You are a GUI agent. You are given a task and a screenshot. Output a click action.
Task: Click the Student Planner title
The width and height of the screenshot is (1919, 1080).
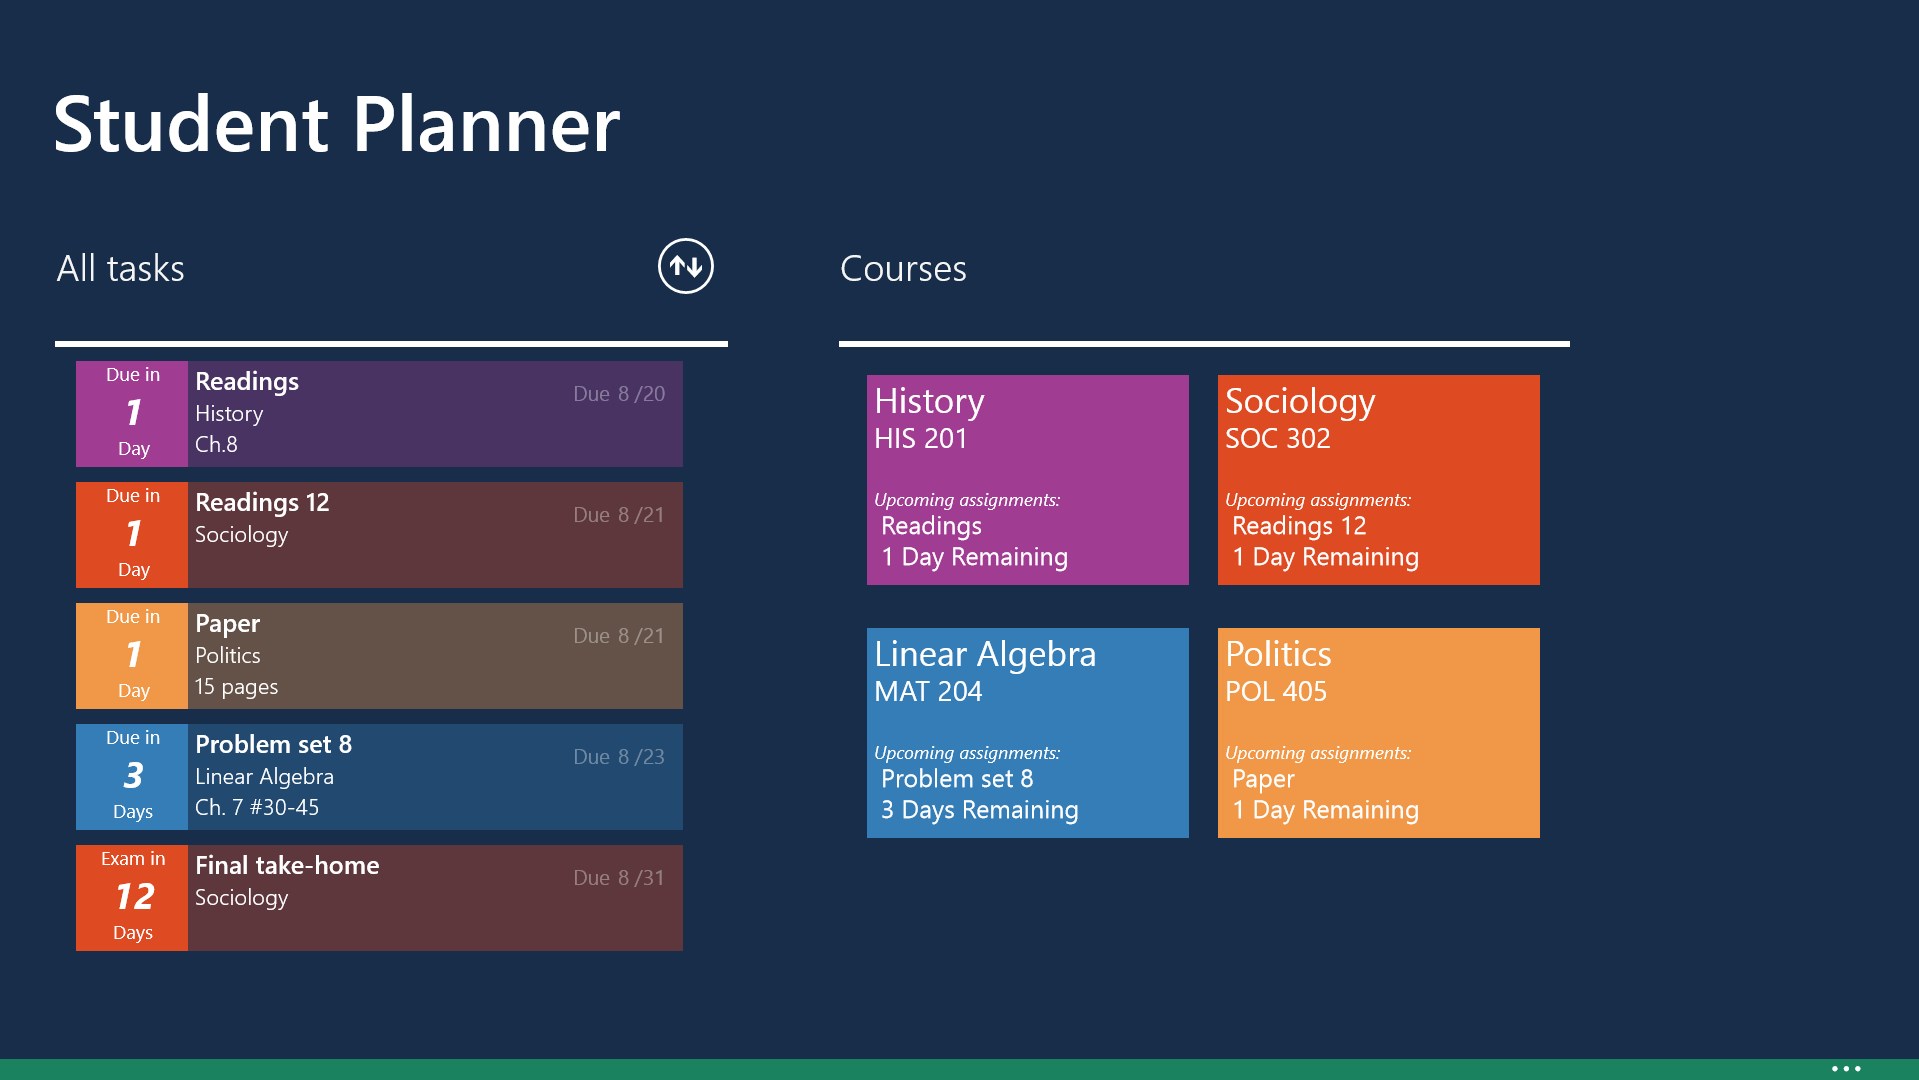[336, 124]
